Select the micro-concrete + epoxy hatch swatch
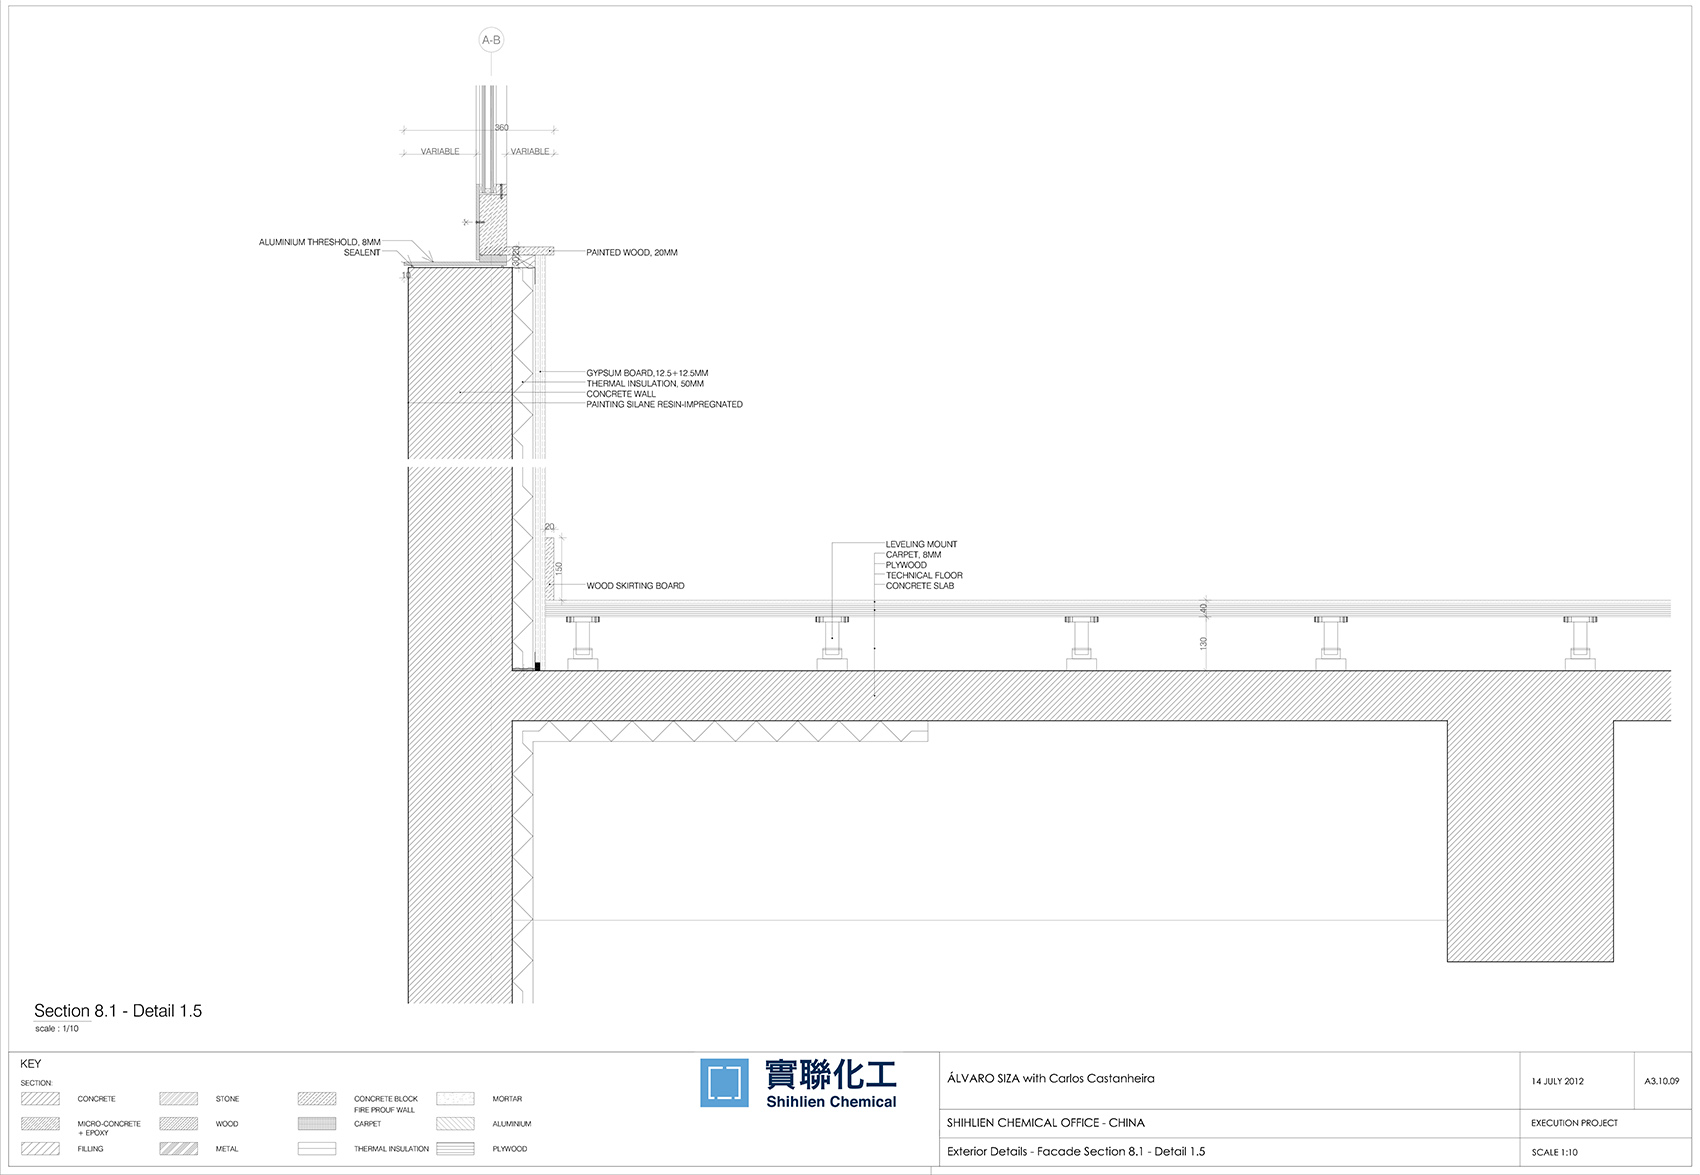 point(40,1124)
